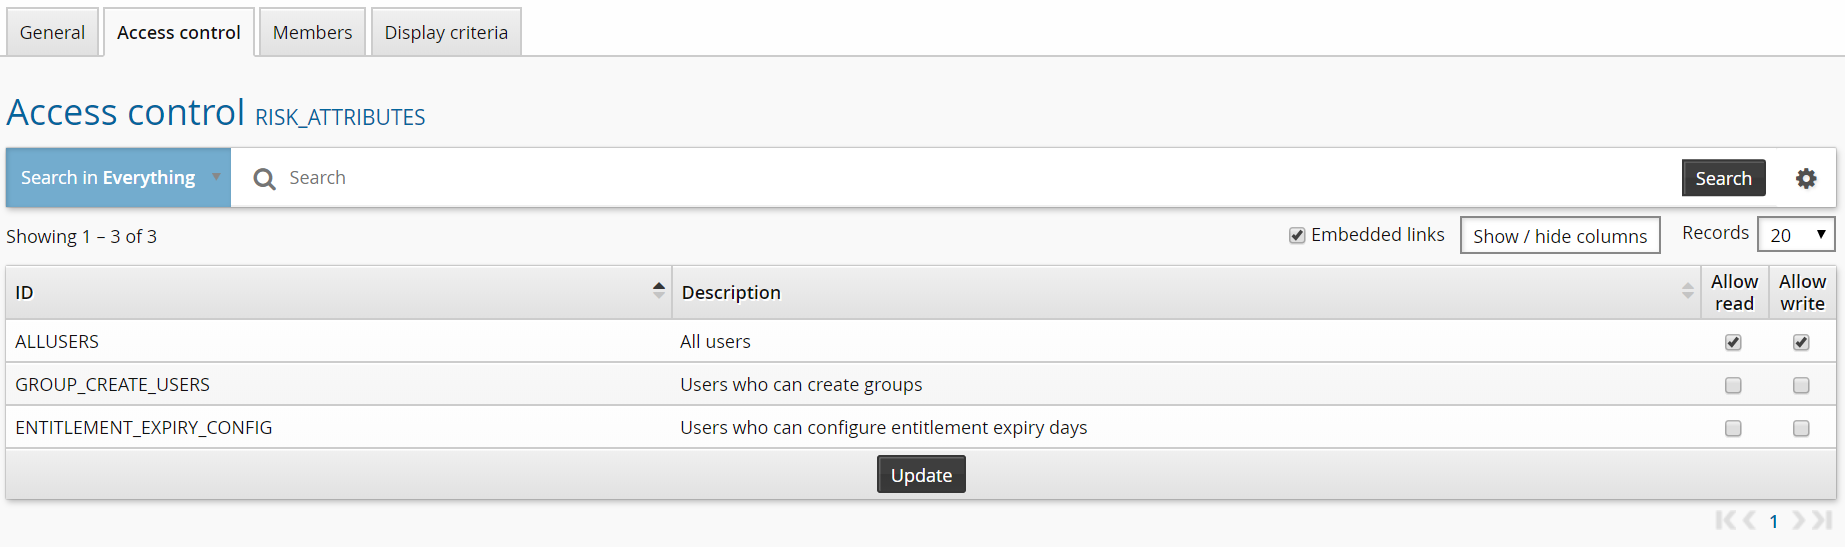Click Show / hide columns button
This screenshot has width=1845, height=547.
point(1559,236)
